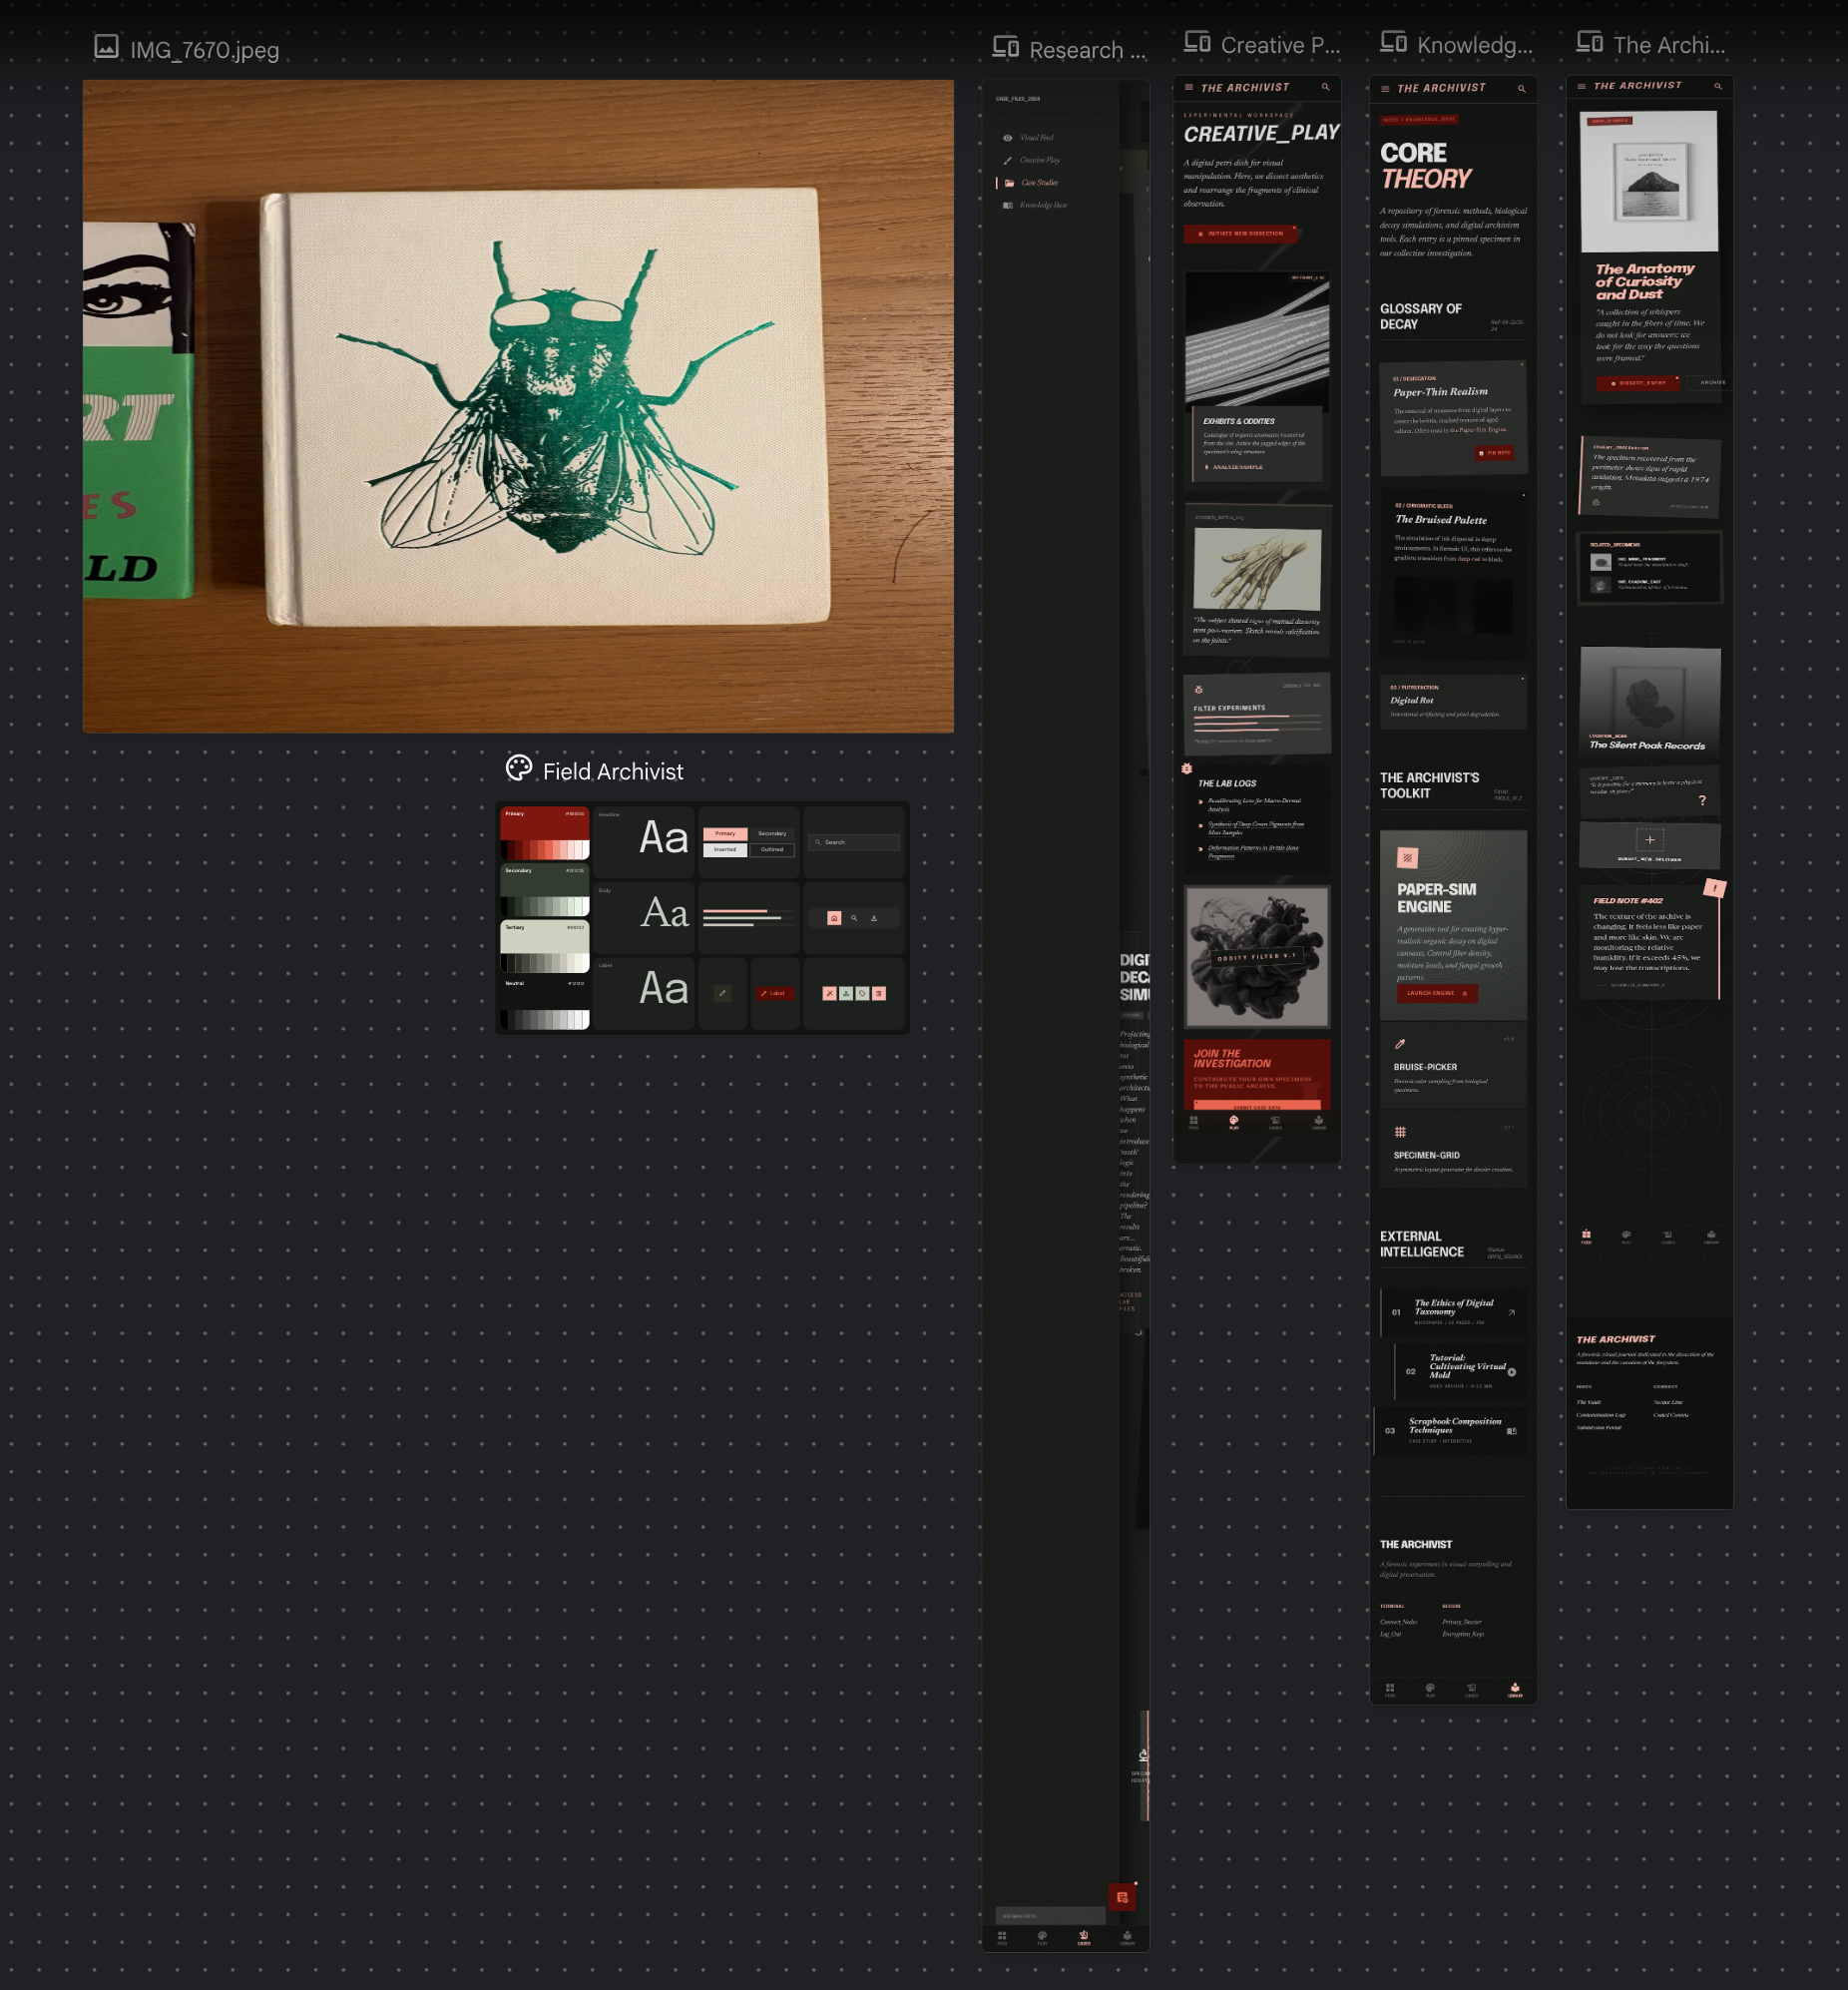Click the search icon in the Core Theory screen header
The width and height of the screenshot is (1848, 1990).
1521,89
